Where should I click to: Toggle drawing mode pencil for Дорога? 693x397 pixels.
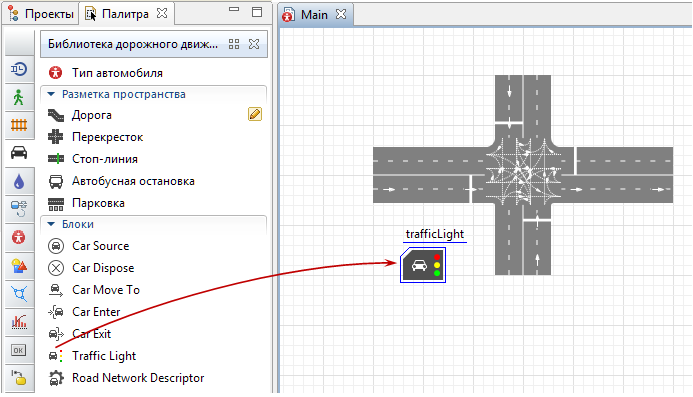pos(255,115)
